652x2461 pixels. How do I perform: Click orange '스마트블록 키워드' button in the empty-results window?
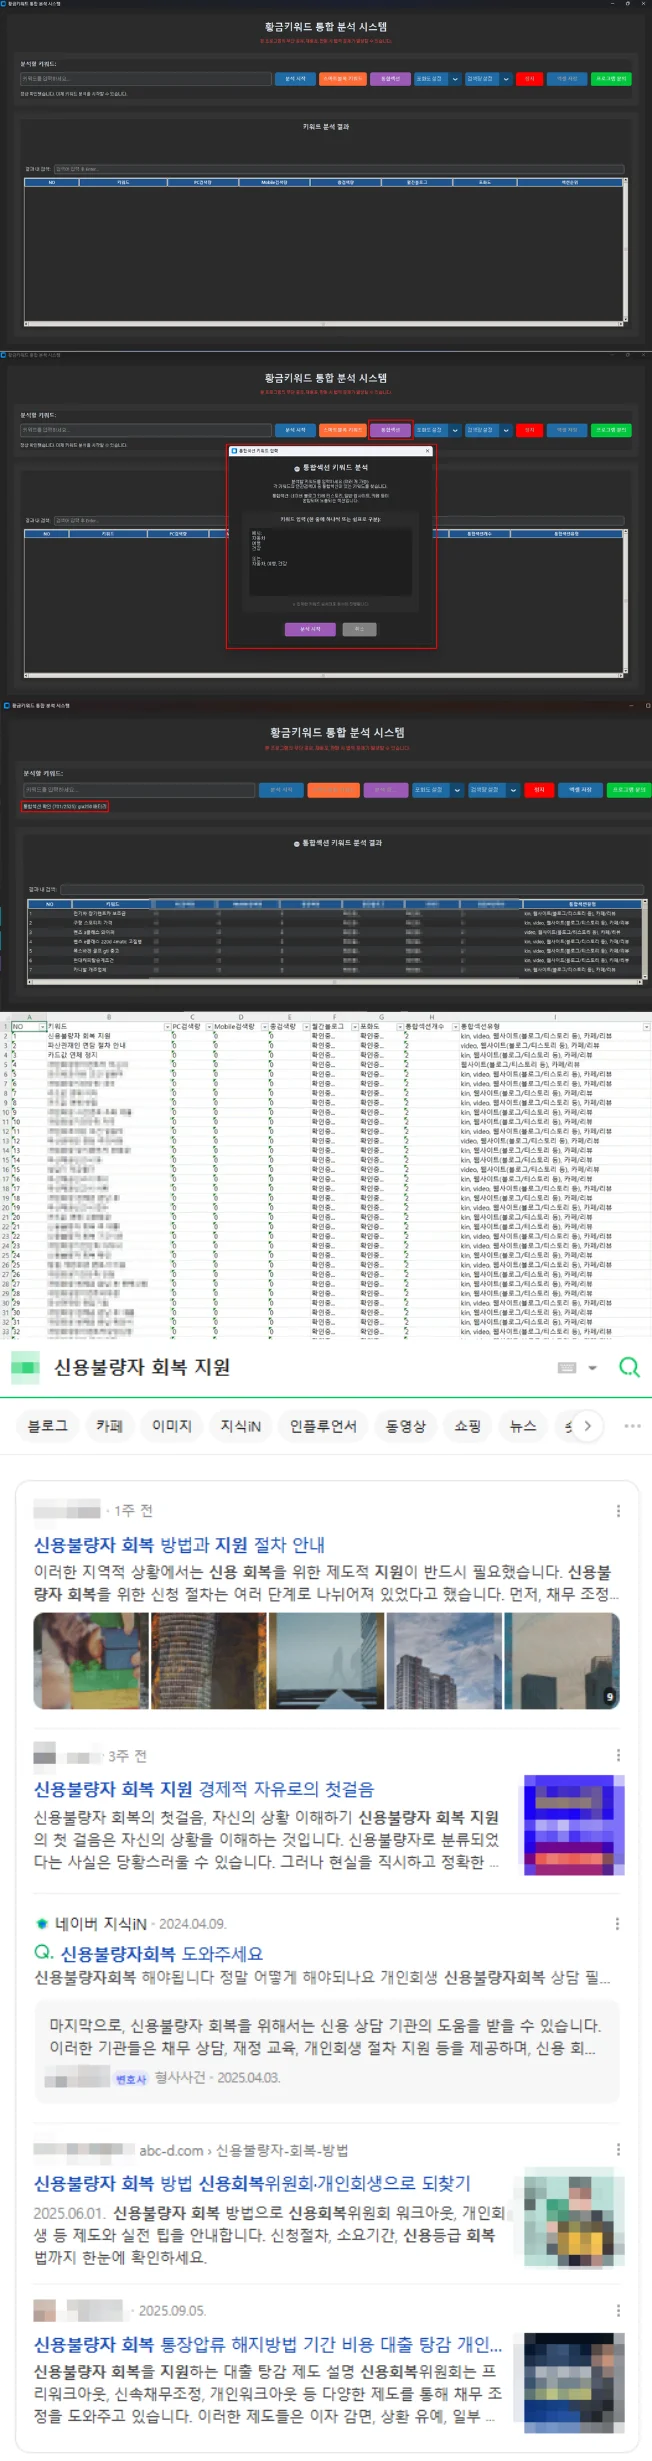(342, 79)
